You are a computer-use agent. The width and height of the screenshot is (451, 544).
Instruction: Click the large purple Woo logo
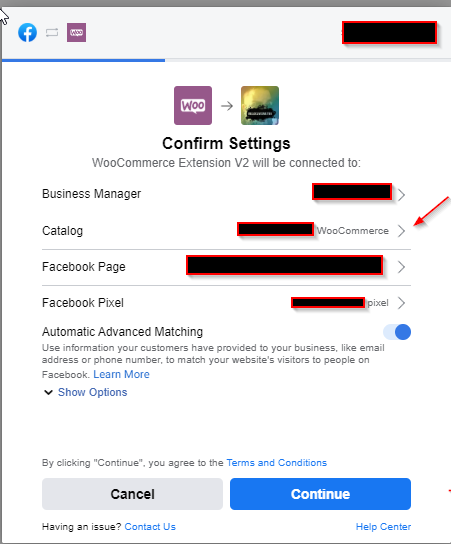click(x=193, y=105)
